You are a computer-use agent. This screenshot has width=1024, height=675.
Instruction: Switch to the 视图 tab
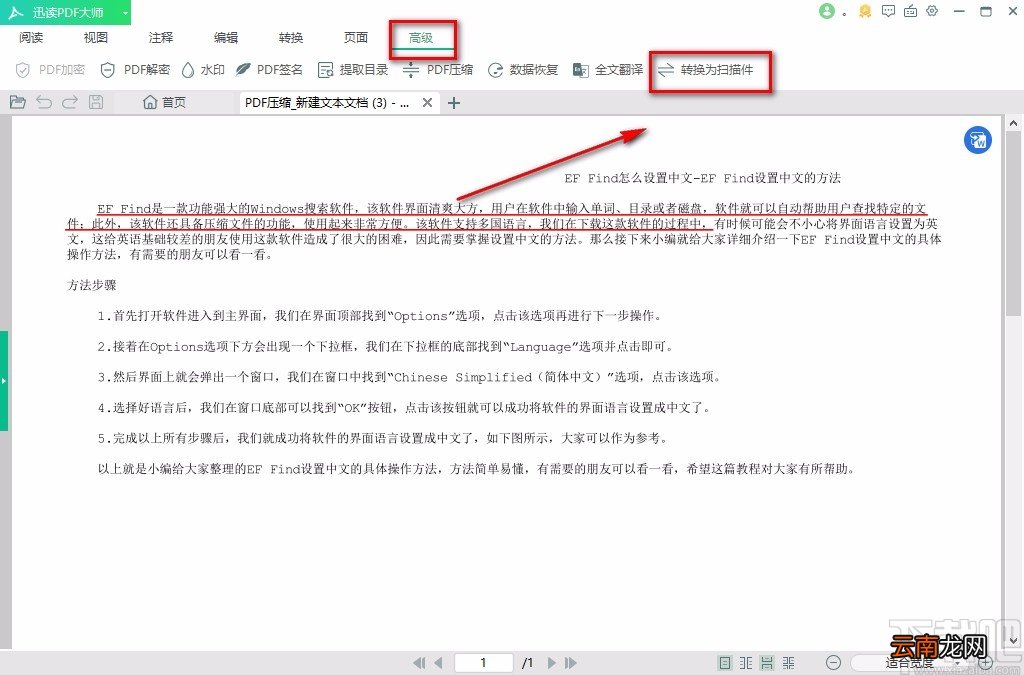tap(95, 37)
